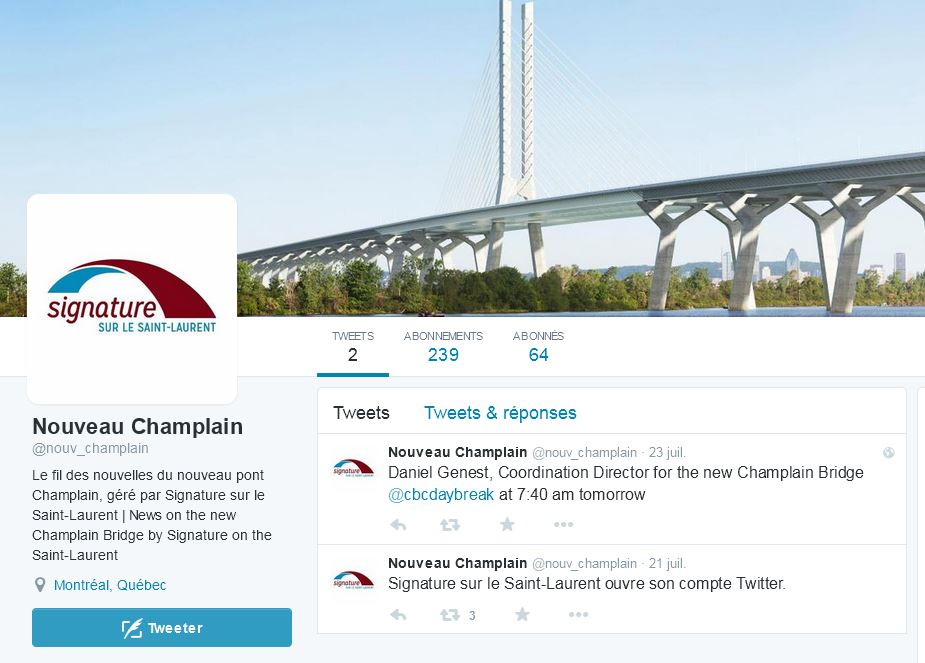Viewport: 925px width, 663px height.
Task: Click the Tweets count 2 stat
Action: point(353,346)
